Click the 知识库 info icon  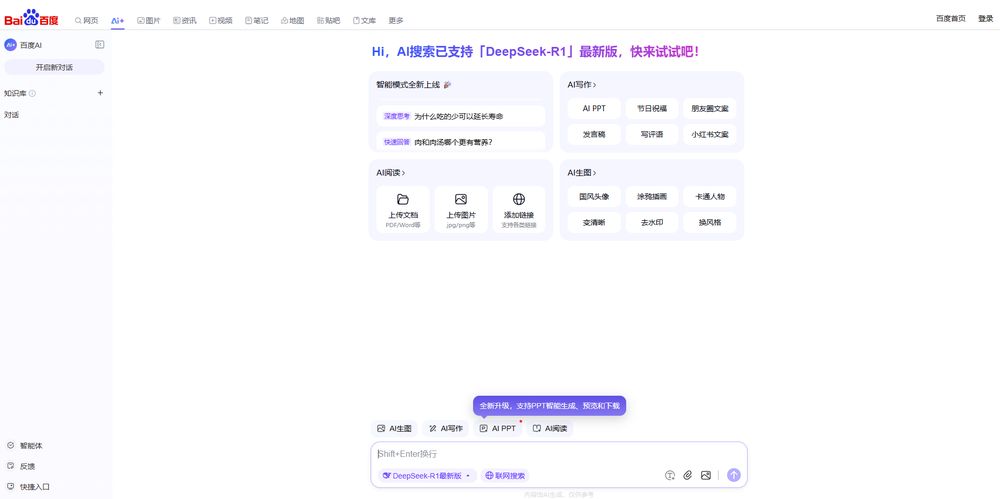pos(32,93)
